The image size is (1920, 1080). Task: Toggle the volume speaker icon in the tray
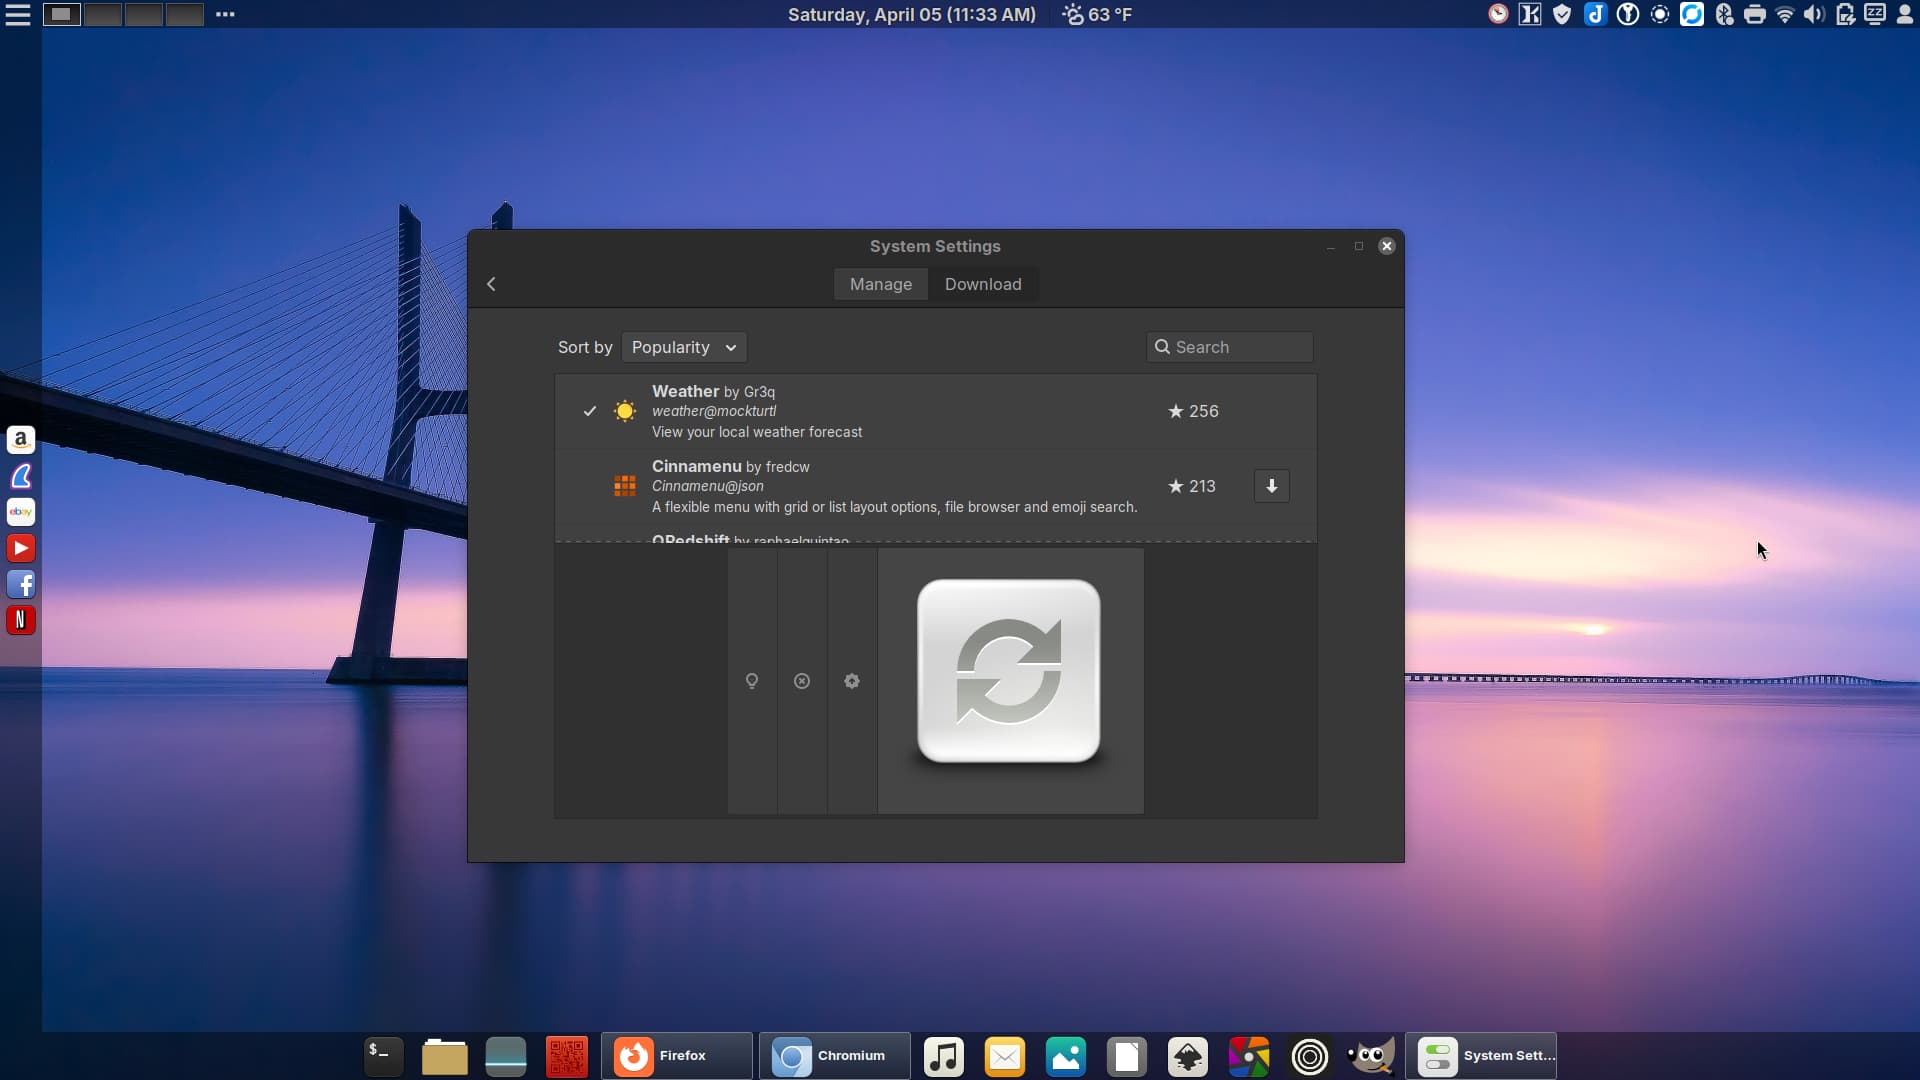(x=1814, y=14)
